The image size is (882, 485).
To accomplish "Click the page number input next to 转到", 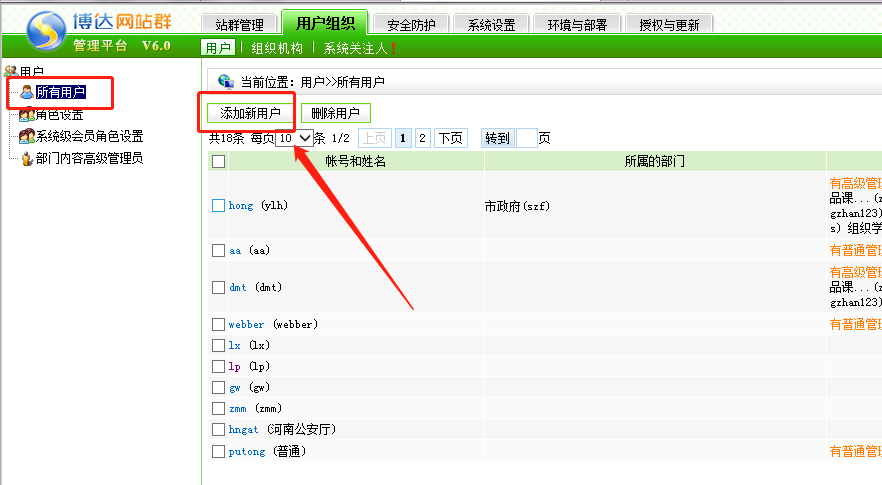I will (x=526, y=138).
